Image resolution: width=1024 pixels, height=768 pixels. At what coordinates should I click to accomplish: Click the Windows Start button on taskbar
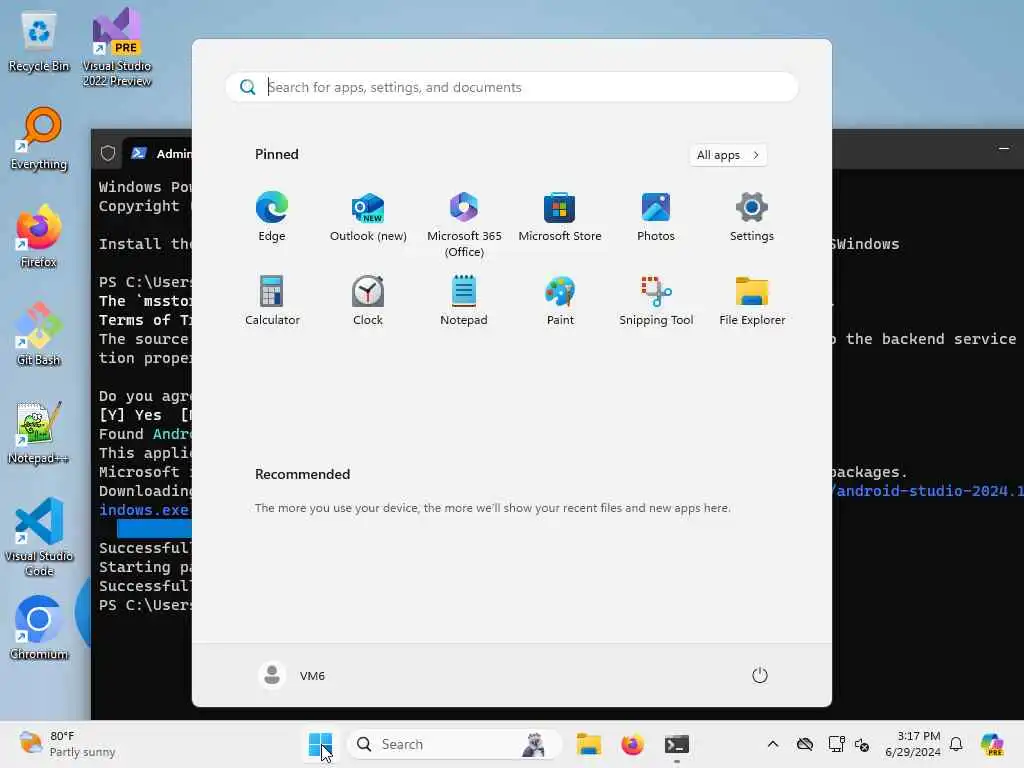point(320,744)
